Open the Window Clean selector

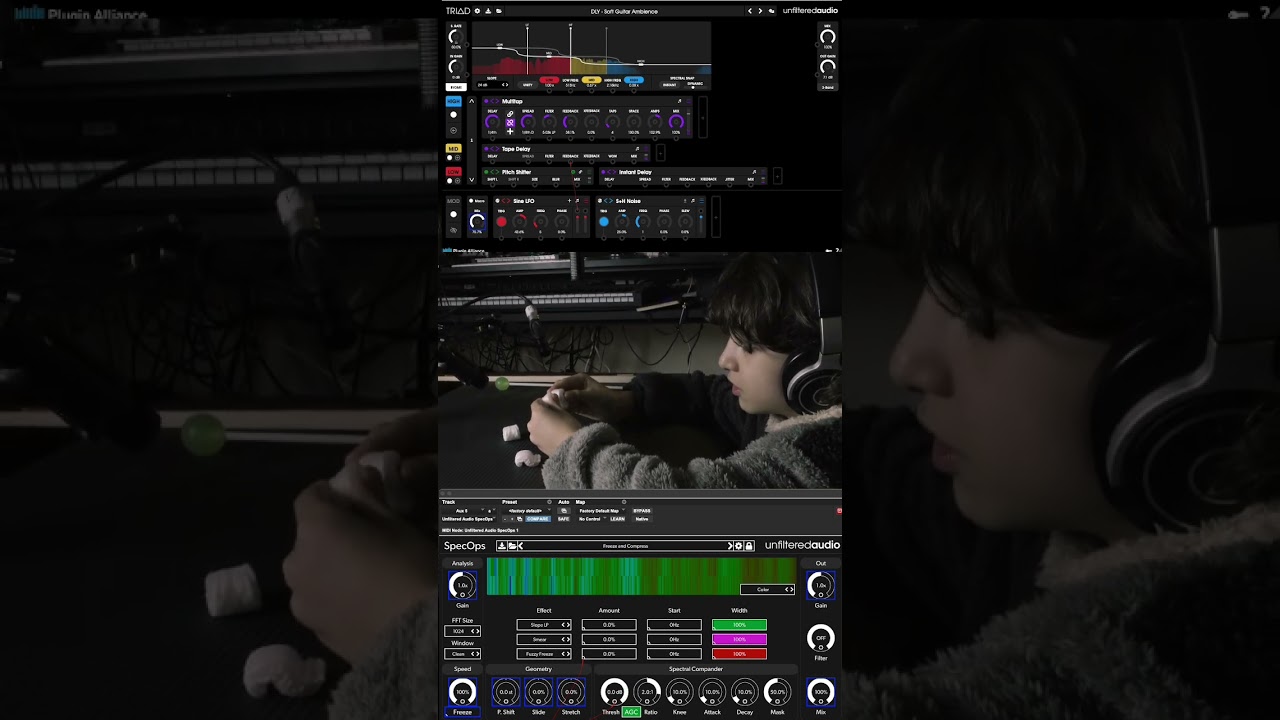462,654
